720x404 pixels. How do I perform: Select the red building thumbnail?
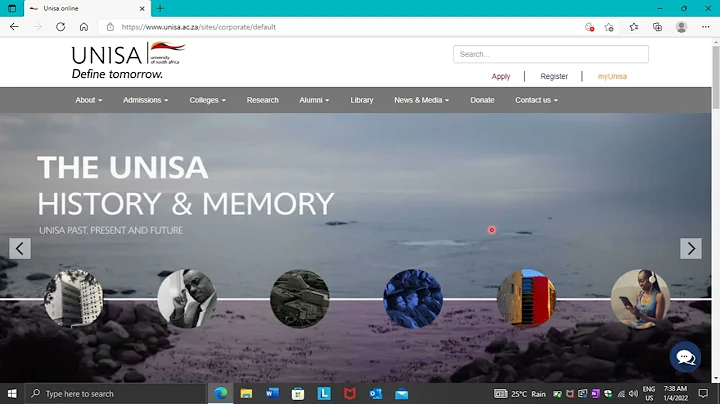coord(526,299)
